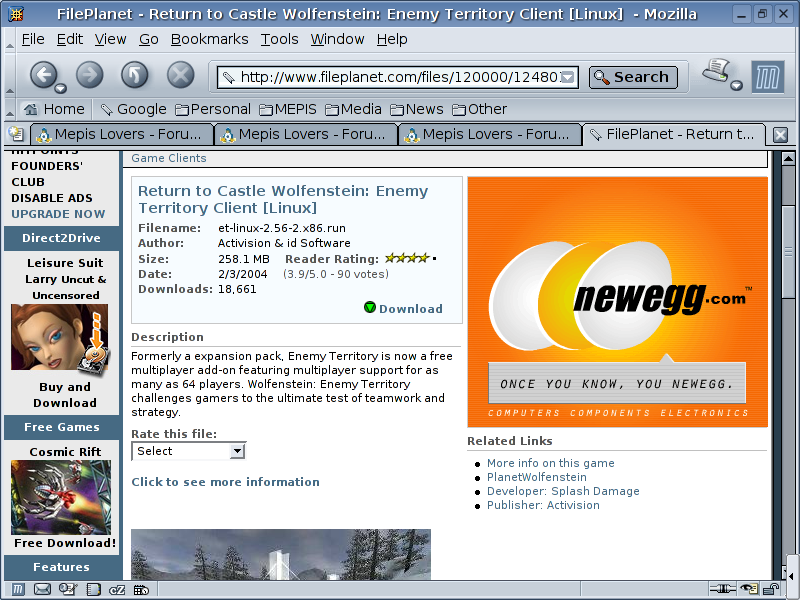Click the Print icon in toolbar
Image resolution: width=800 pixels, height=600 pixels.
tap(716, 73)
